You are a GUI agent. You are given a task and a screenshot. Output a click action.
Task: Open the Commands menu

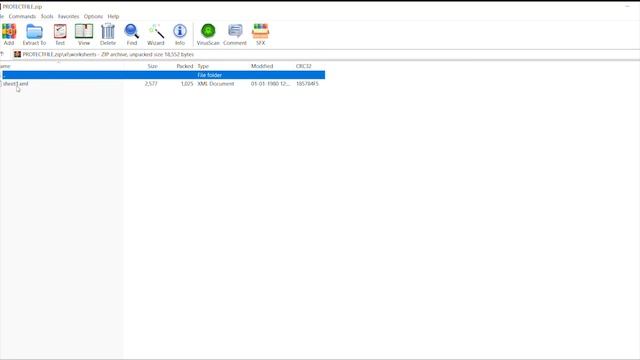[x=22, y=16]
